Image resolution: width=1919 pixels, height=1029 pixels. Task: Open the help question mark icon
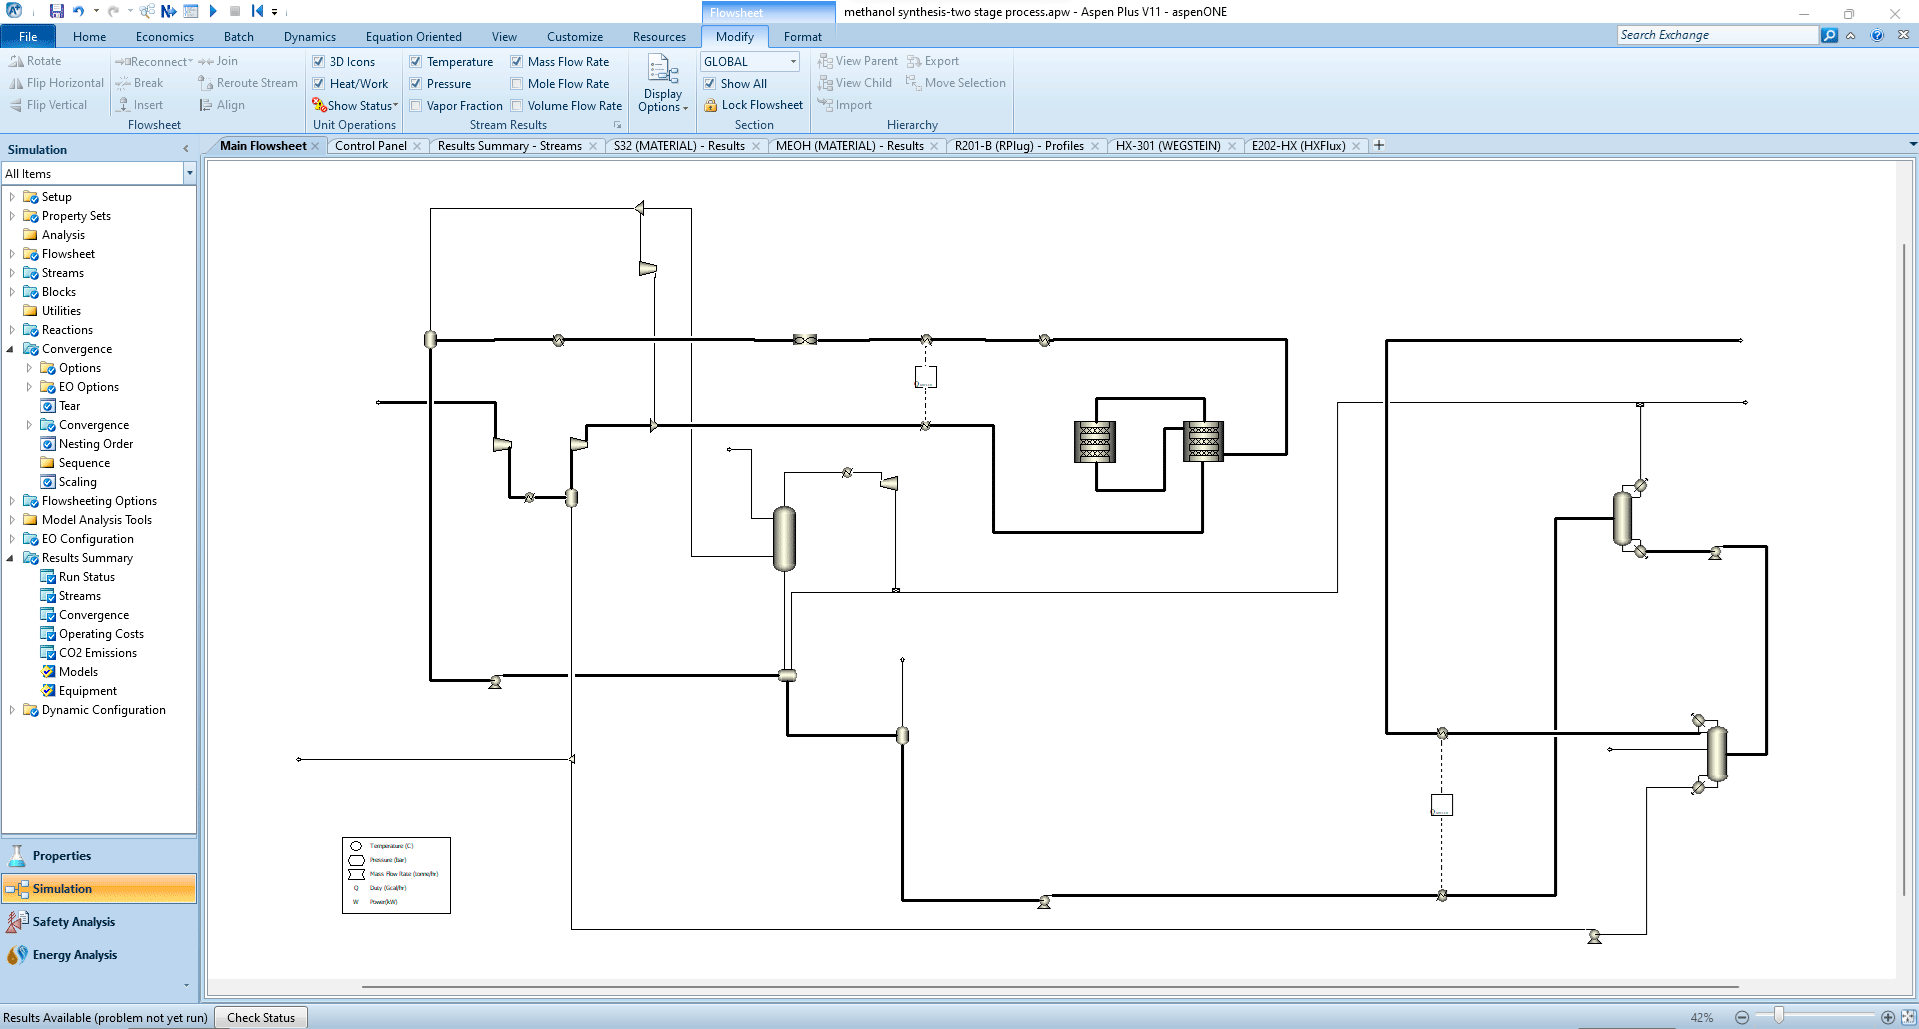click(1877, 35)
